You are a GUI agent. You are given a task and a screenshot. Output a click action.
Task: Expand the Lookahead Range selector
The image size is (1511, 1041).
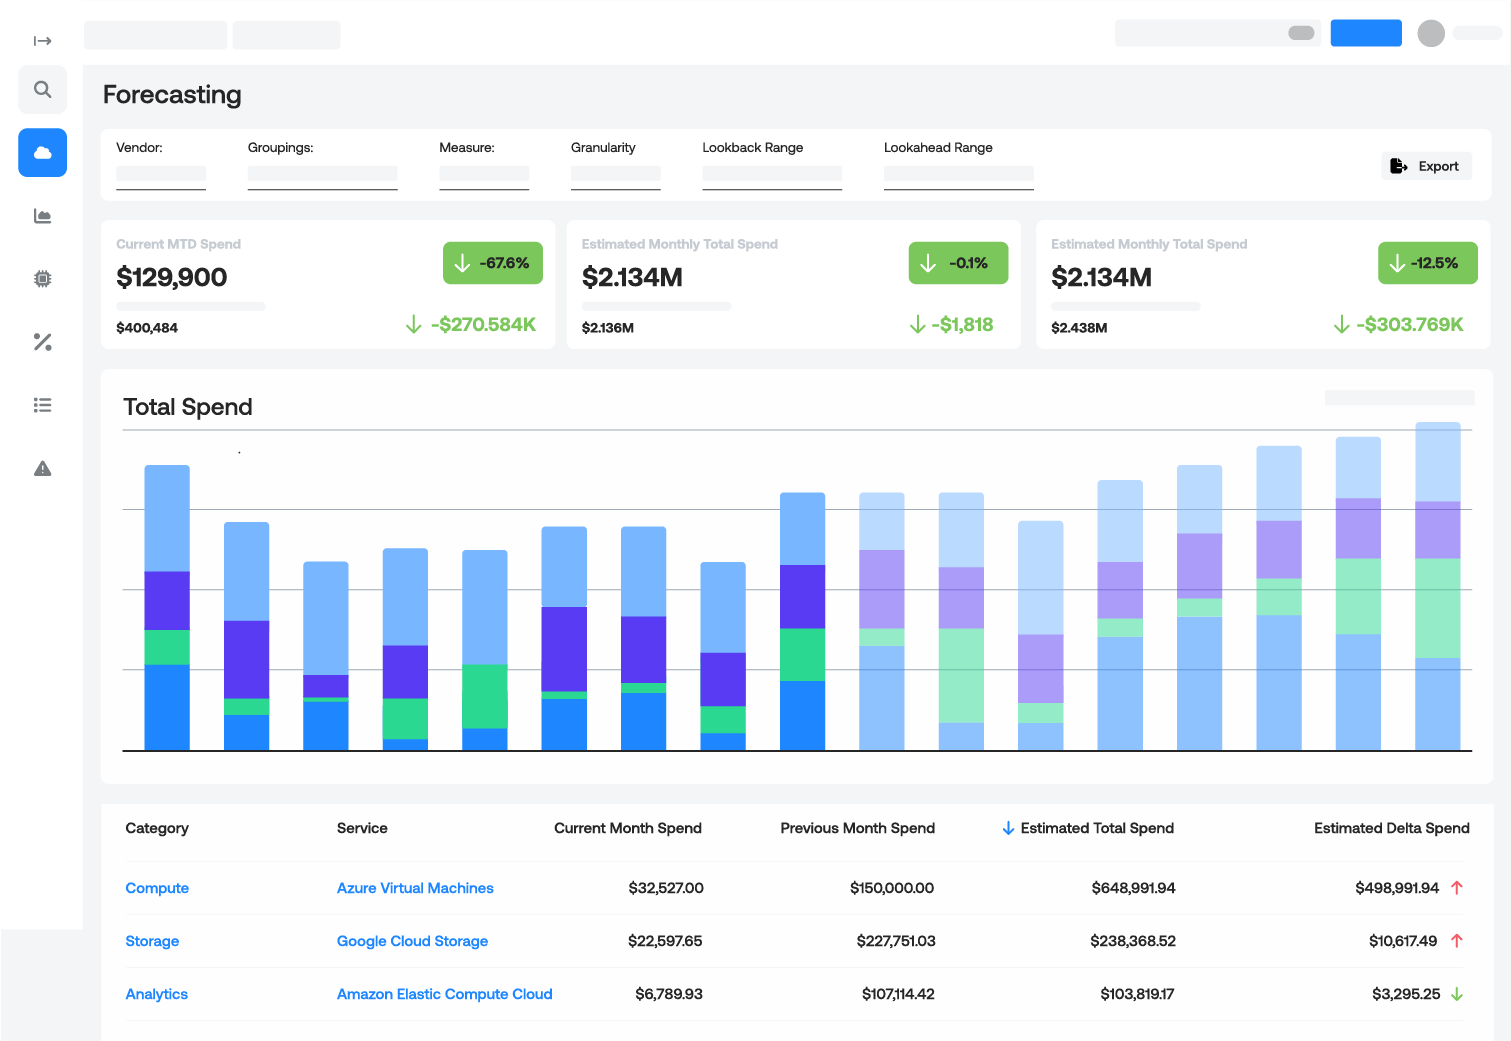(x=958, y=176)
